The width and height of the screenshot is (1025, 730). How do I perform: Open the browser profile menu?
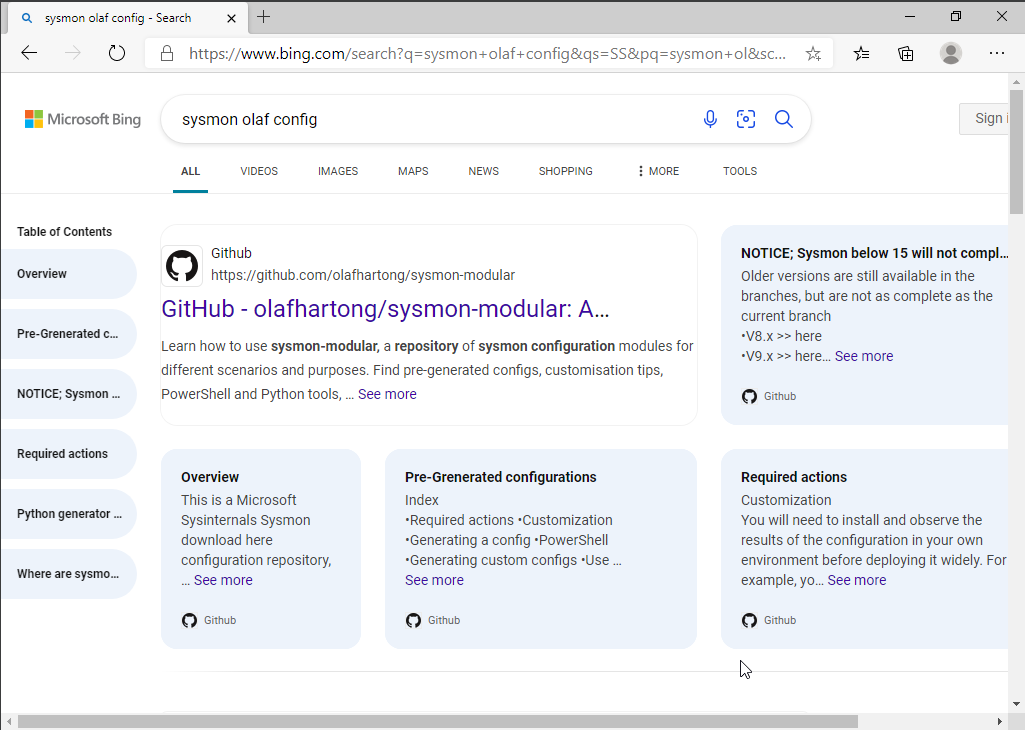pyautogui.click(x=950, y=53)
